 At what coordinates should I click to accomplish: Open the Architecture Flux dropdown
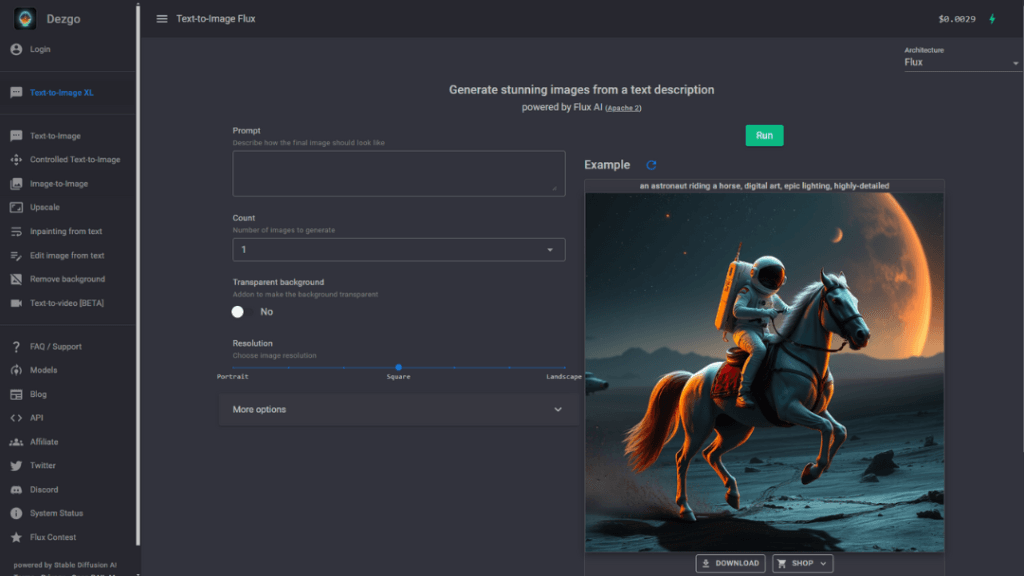click(961, 62)
